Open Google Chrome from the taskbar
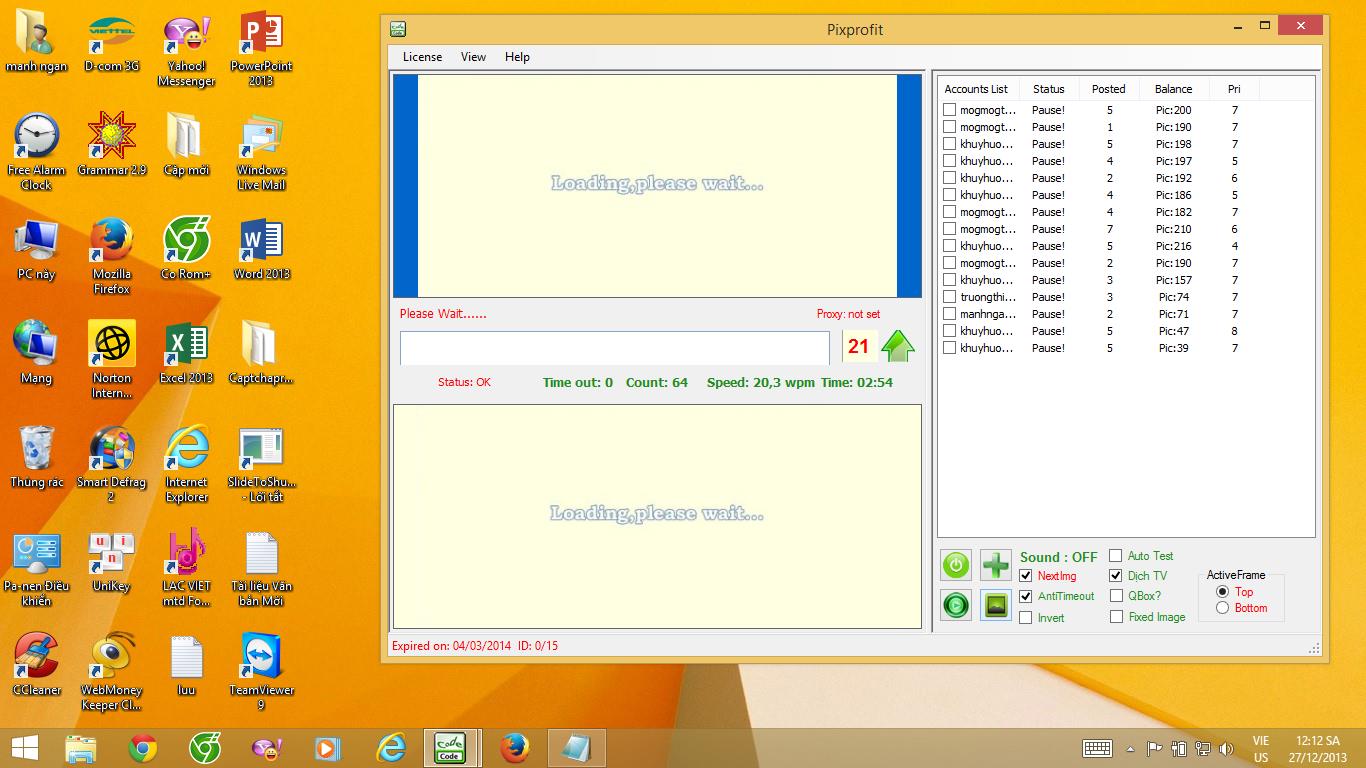This screenshot has height=768, width=1366. click(x=143, y=748)
